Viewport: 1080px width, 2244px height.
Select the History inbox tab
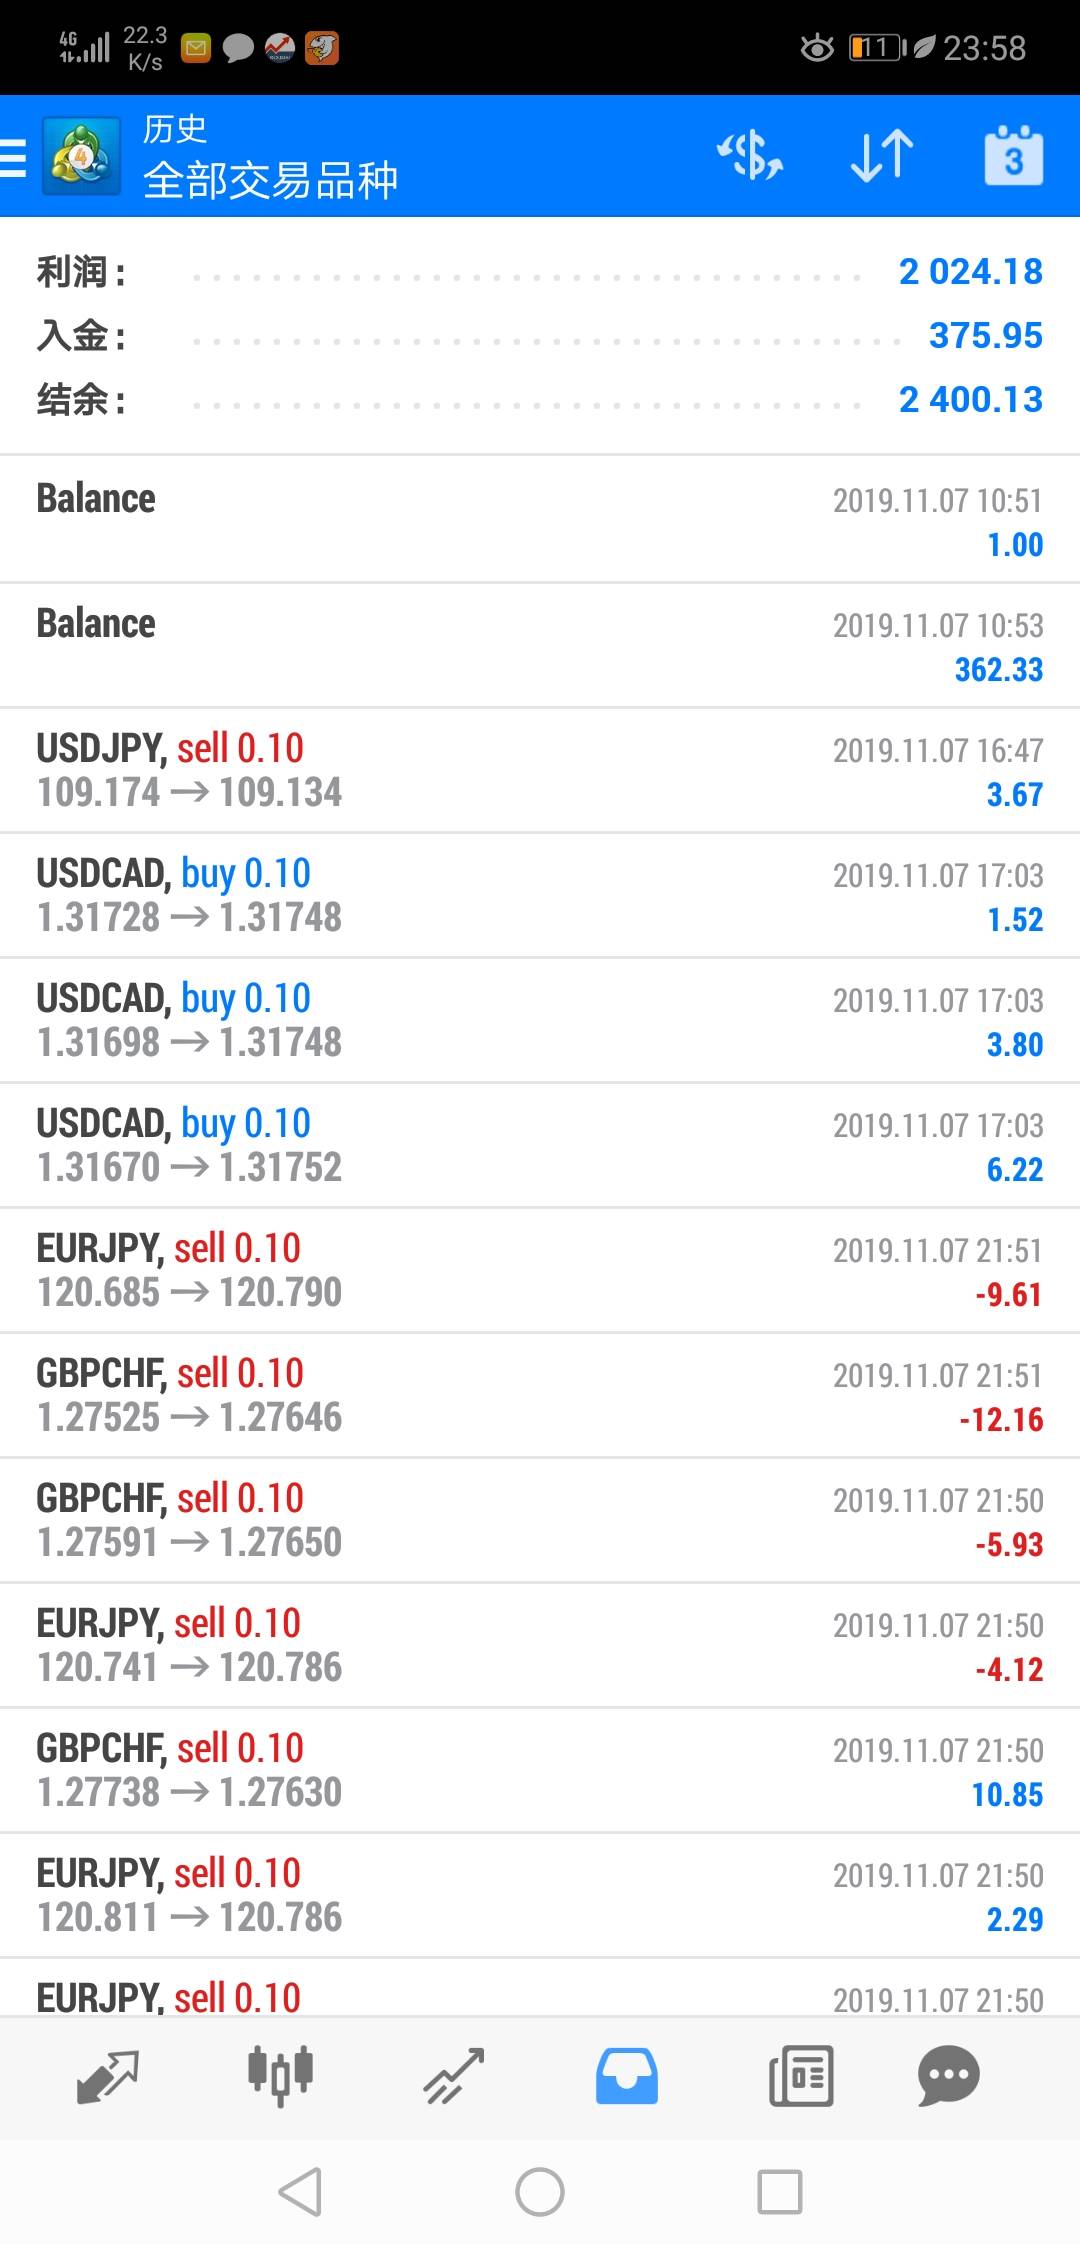[x=627, y=2076]
